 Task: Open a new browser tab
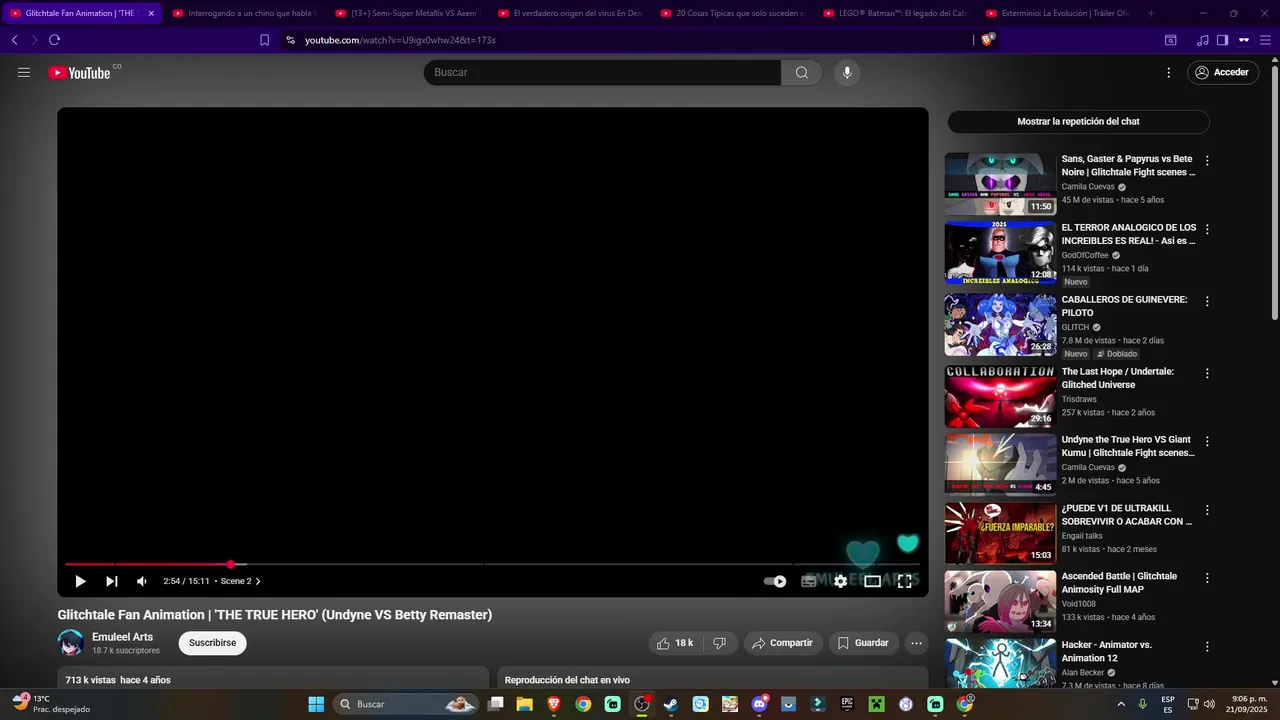click(x=1151, y=13)
